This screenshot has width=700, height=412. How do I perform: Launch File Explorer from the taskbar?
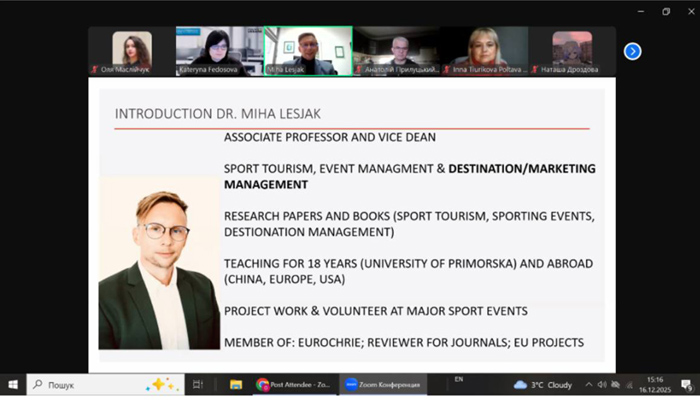click(x=236, y=384)
